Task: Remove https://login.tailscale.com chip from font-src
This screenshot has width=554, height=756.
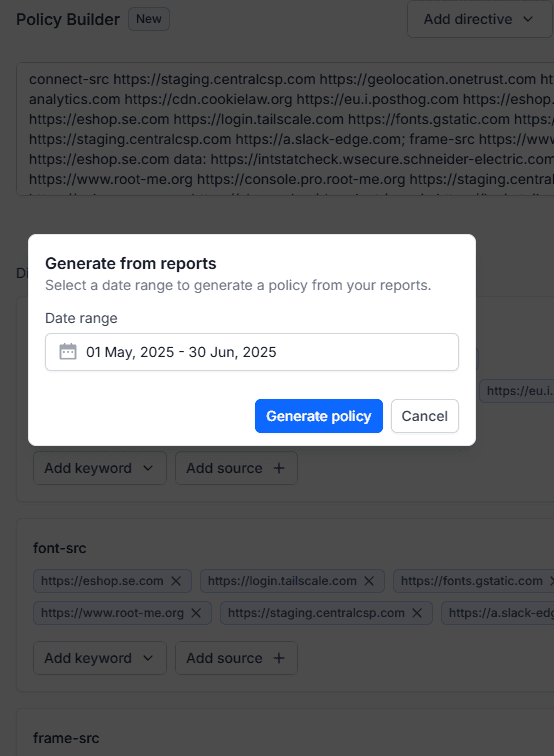Action: [369, 581]
